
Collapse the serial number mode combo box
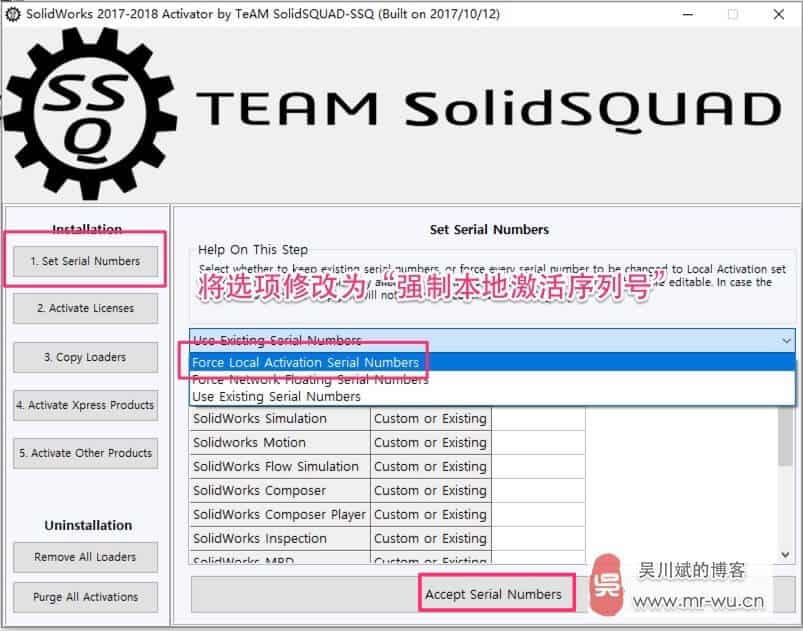(492, 340)
